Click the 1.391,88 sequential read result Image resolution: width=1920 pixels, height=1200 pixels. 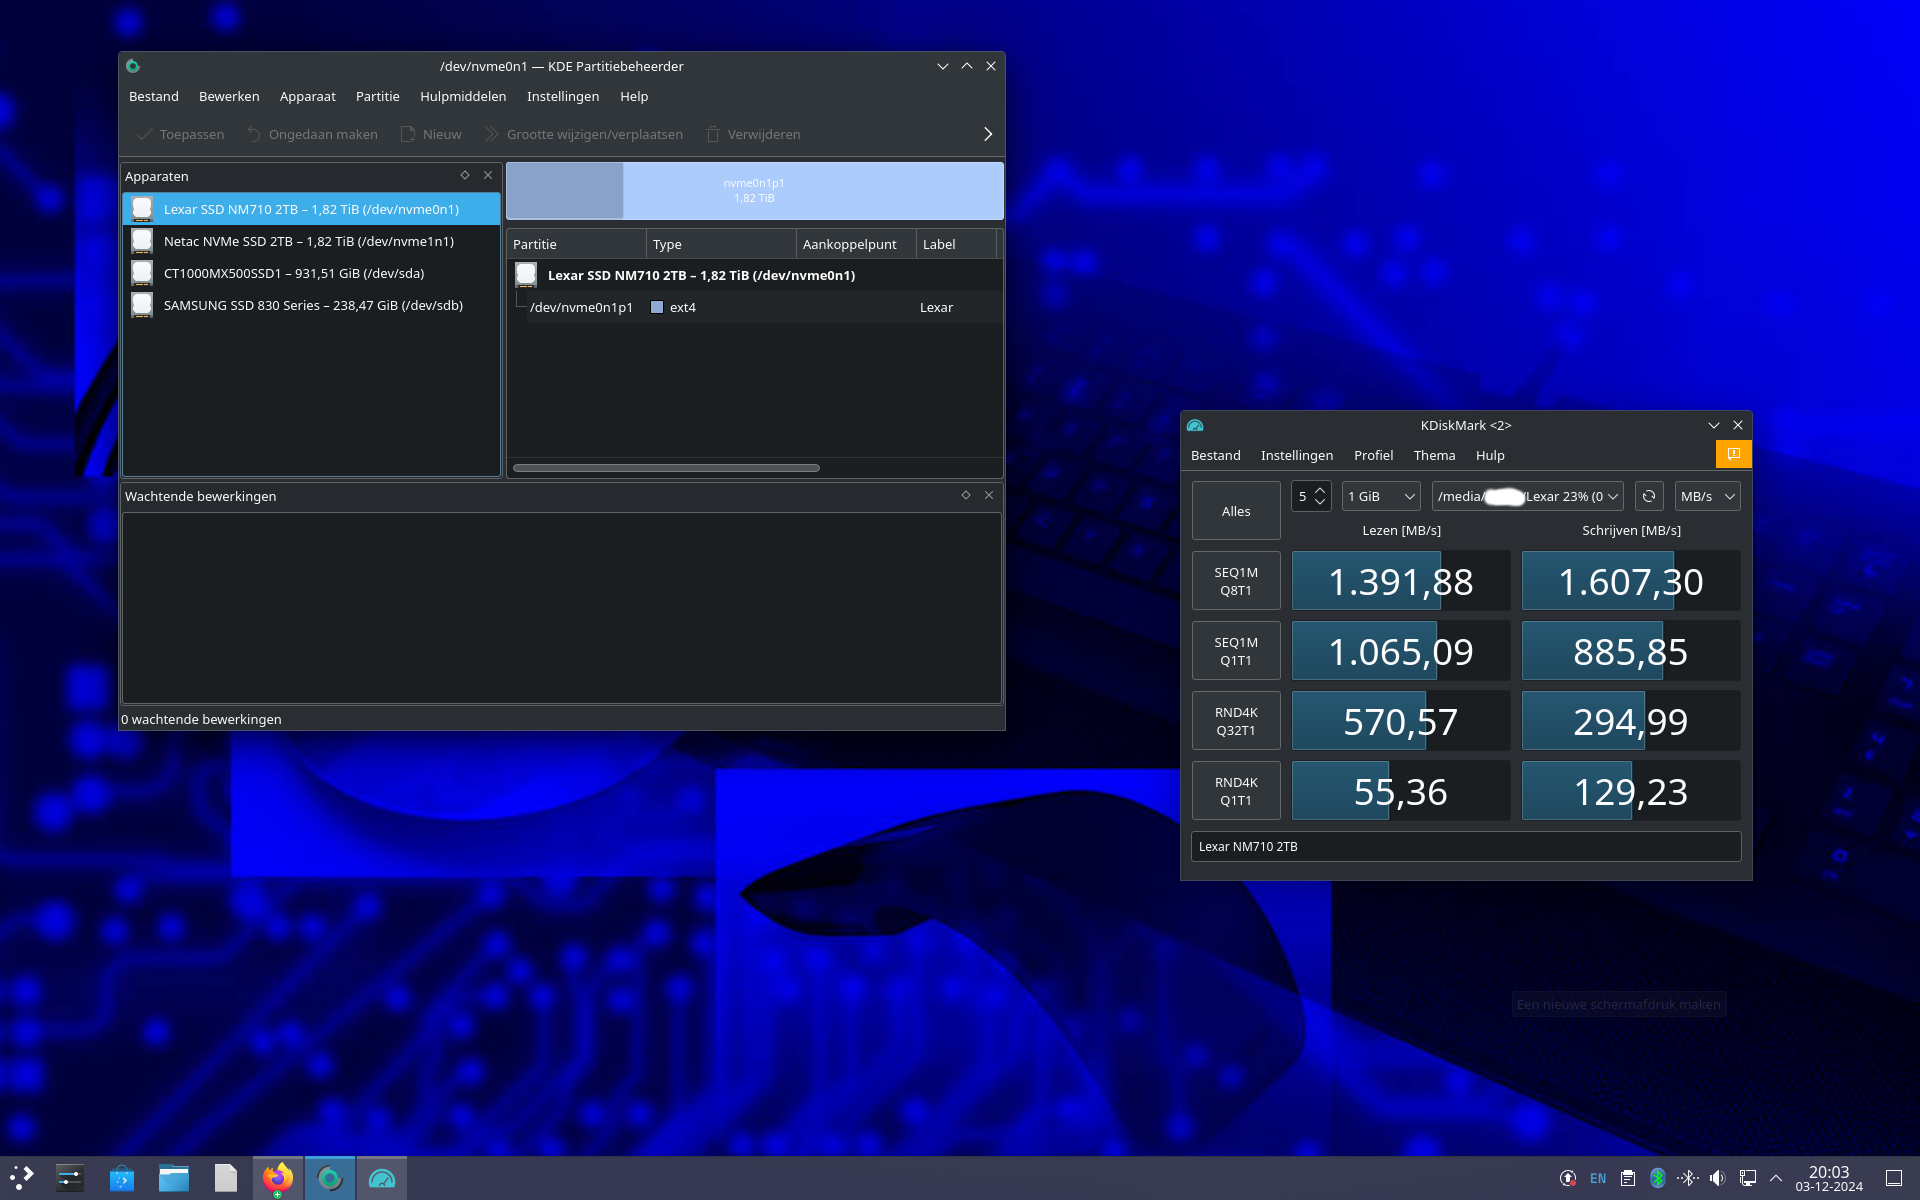[x=1401, y=581]
